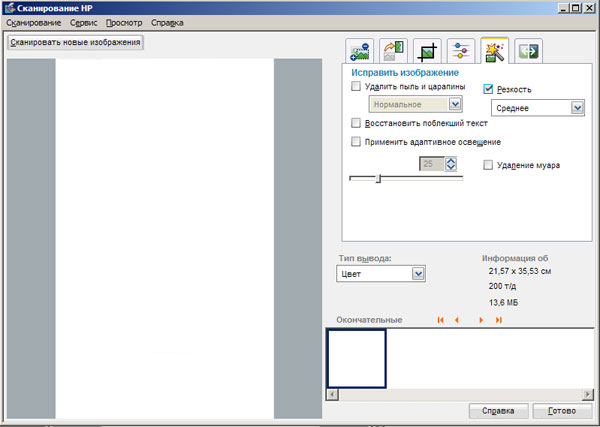This screenshot has height=427, width=600.
Task: Click the adaptive lighting value stepper arrows
Action: (451, 164)
